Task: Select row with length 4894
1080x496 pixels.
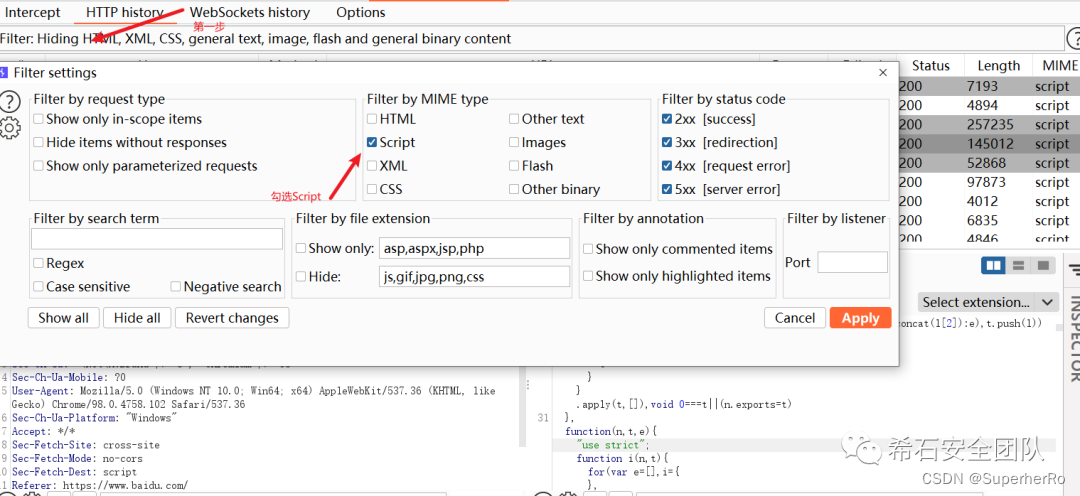Action: point(989,105)
